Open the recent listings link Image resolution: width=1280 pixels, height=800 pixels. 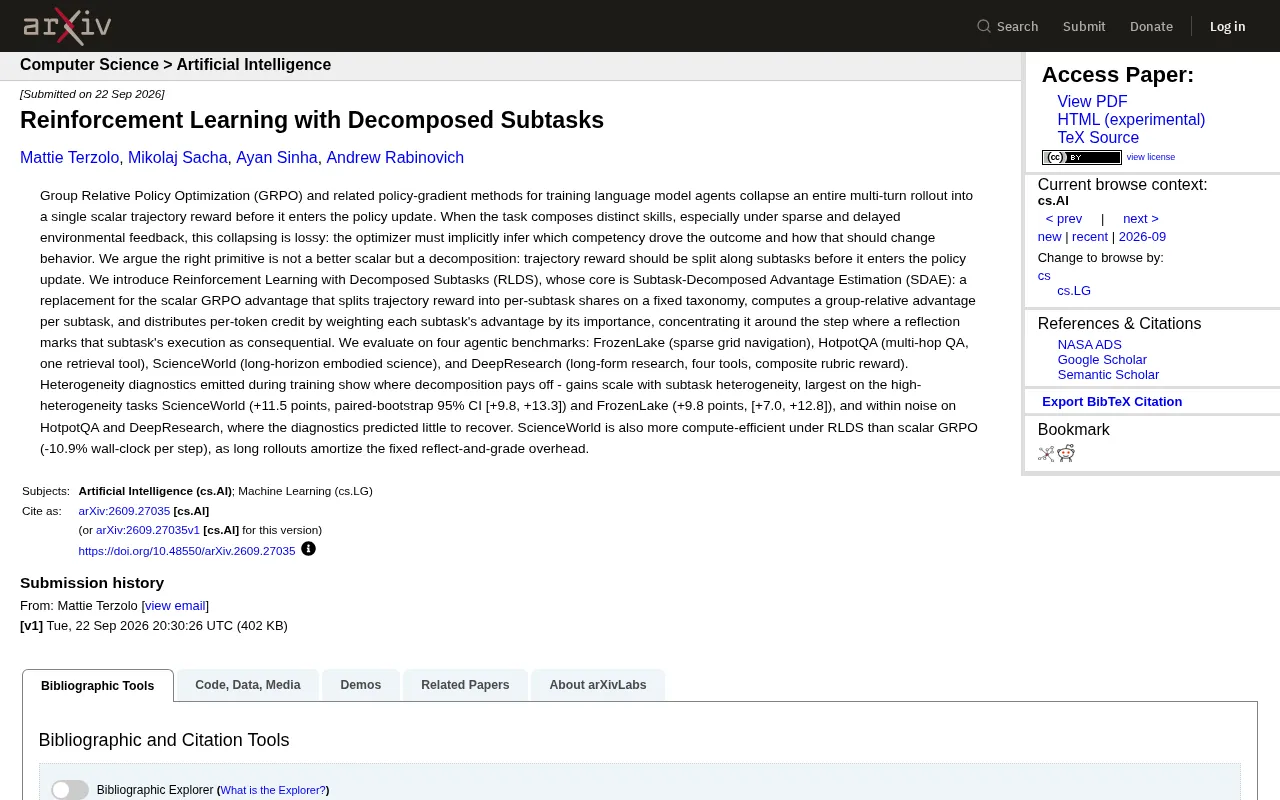(1090, 237)
